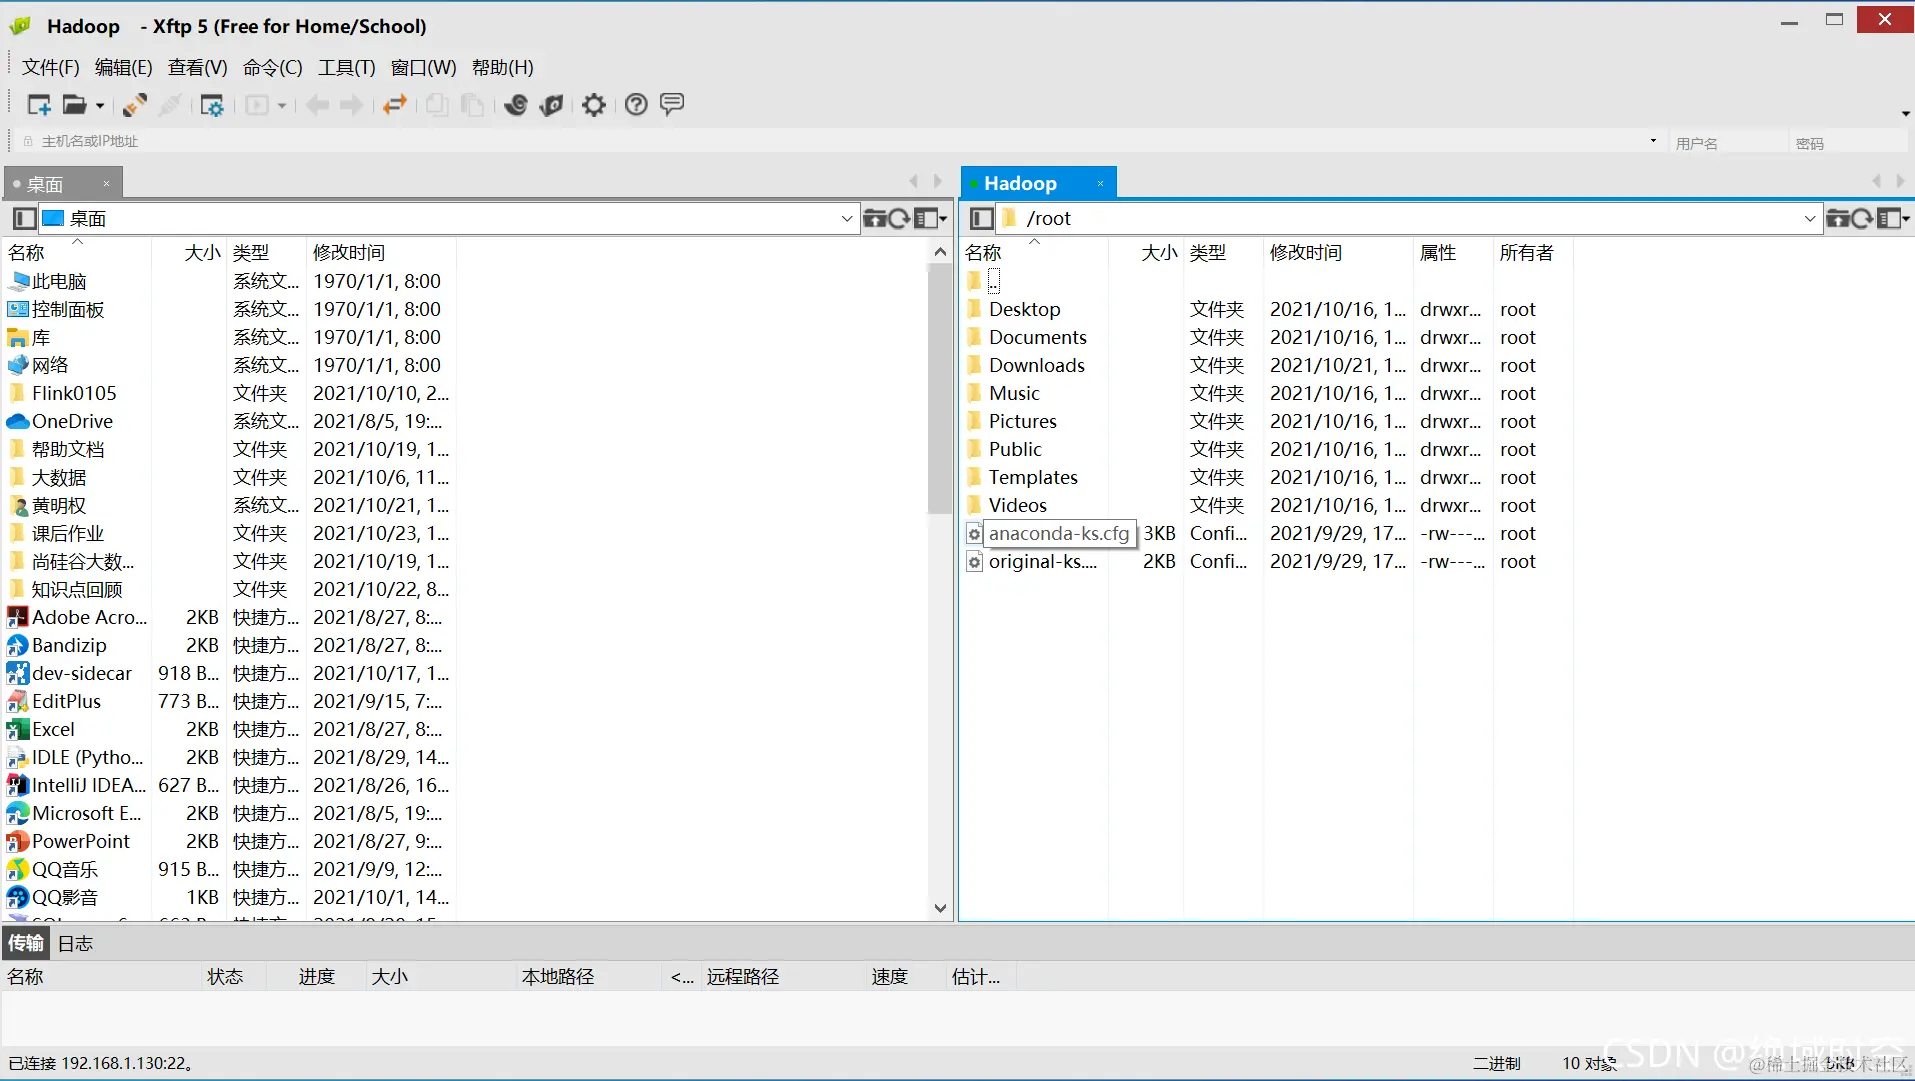Expand the local path 桌面 dropdown
The image size is (1915, 1081).
[x=846, y=218]
